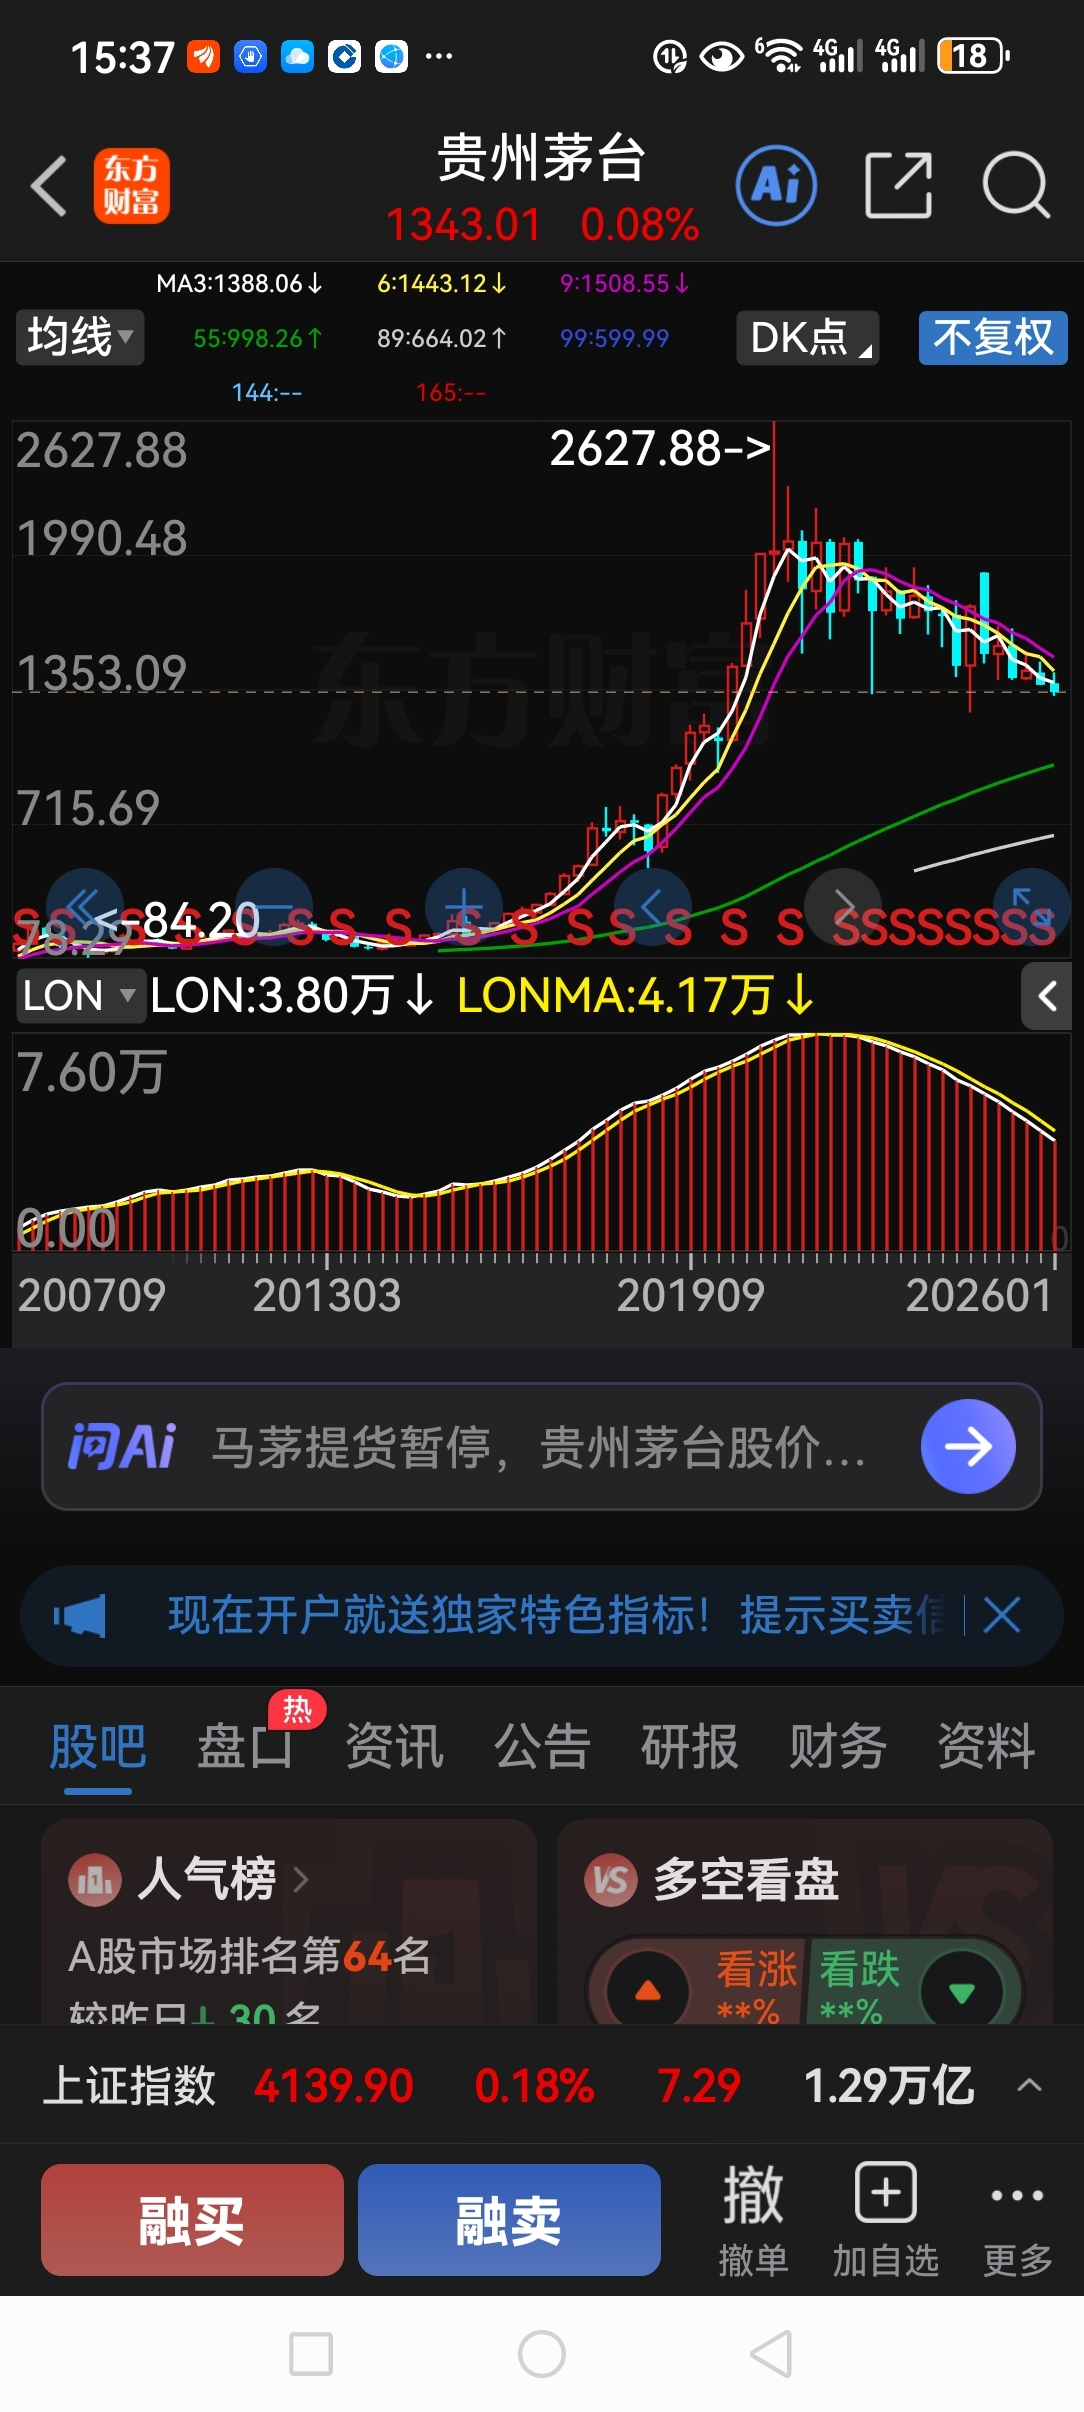Switch to the 资料 tab
Image resolution: width=1084 pixels, height=2412 pixels.
[x=986, y=1747]
